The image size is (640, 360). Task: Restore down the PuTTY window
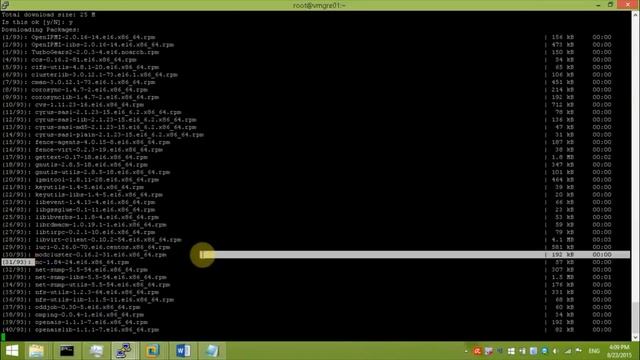pyautogui.click(x=611, y=5)
